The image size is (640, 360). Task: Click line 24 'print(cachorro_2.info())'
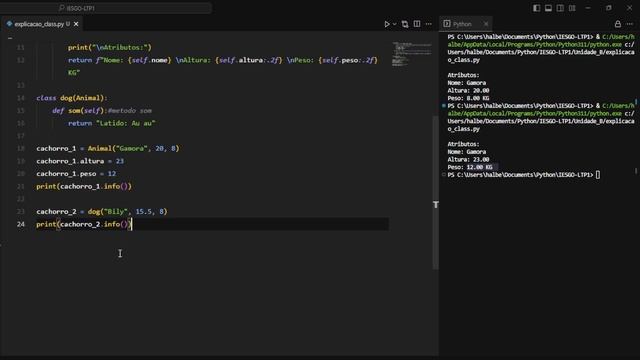(x=84, y=224)
